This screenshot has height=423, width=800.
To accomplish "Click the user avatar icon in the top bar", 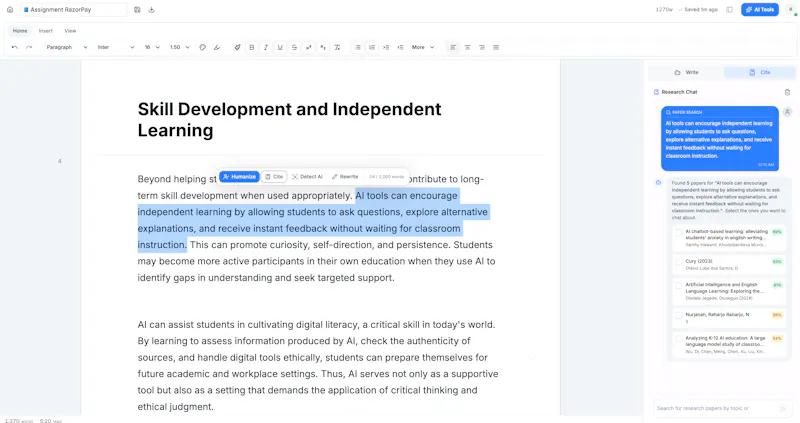I will (x=791, y=10).
